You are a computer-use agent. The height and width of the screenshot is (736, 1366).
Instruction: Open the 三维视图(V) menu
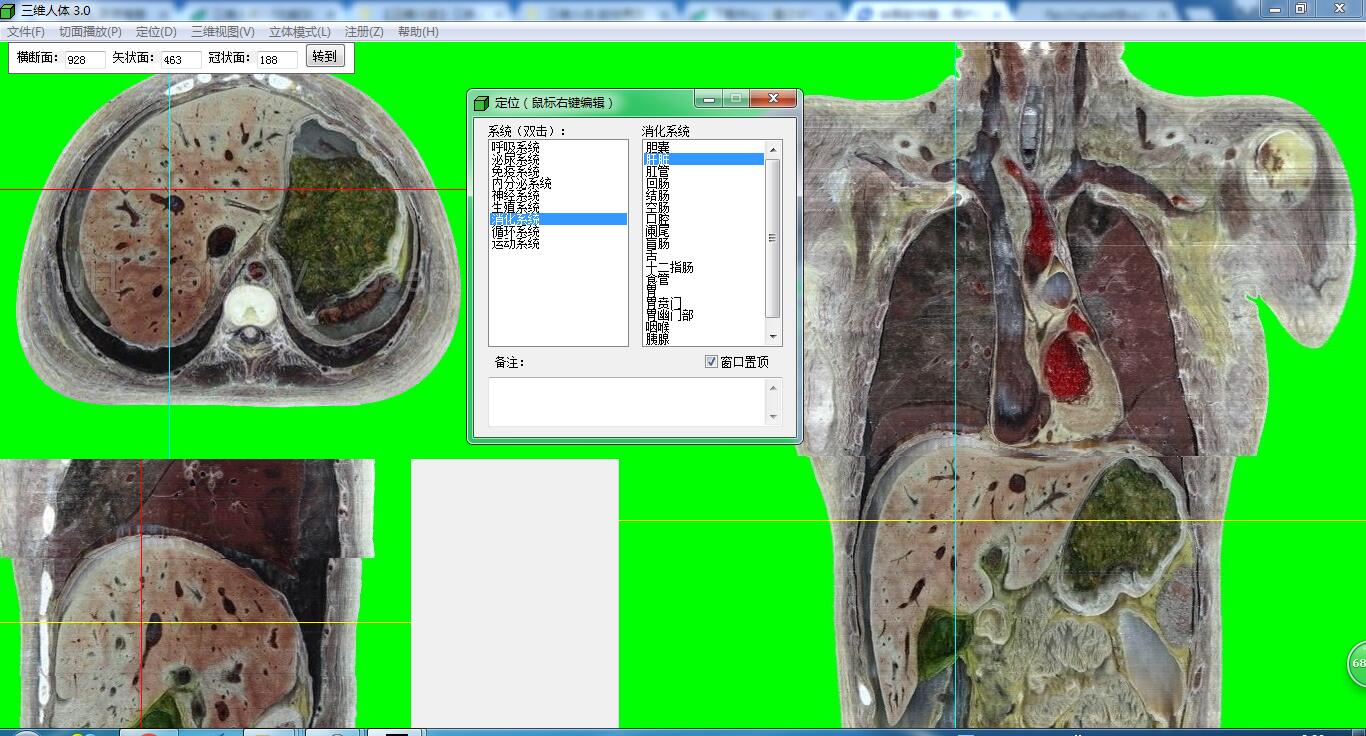click(222, 32)
